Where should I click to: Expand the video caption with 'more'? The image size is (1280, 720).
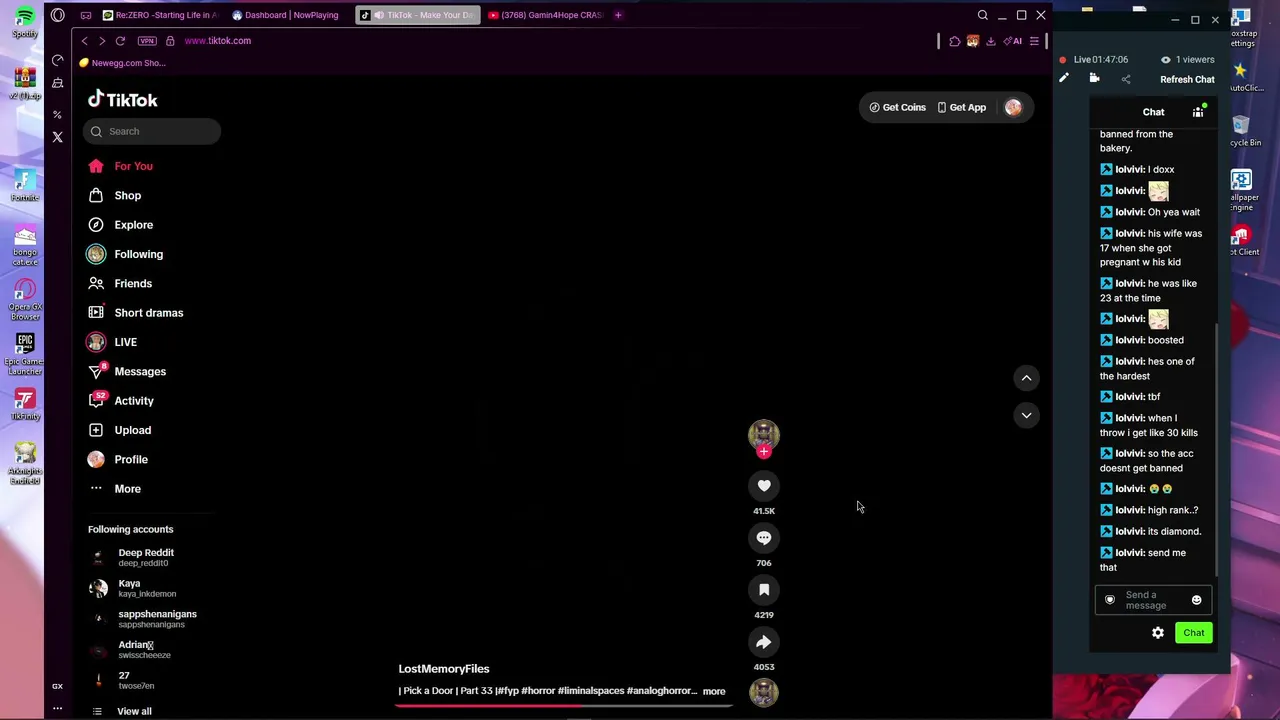[714, 691]
